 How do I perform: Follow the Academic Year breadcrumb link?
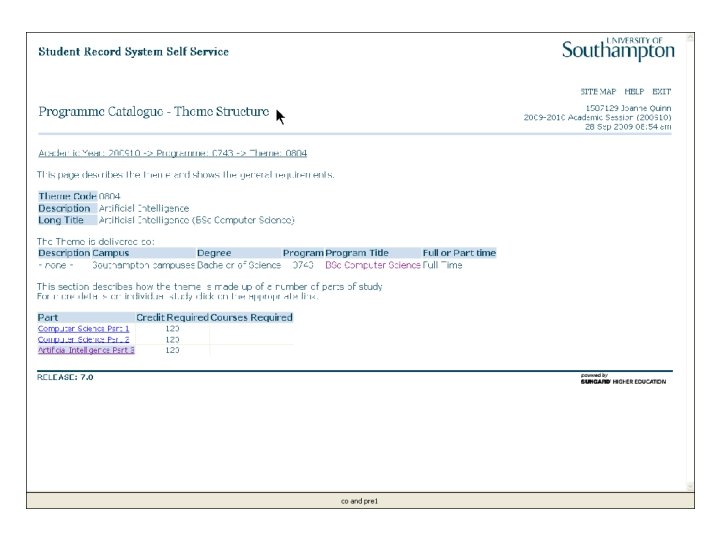point(173,153)
